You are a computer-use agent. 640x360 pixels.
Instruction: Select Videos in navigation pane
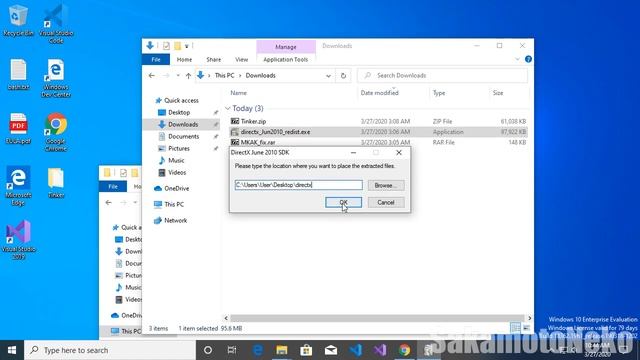(x=177, y=172)
